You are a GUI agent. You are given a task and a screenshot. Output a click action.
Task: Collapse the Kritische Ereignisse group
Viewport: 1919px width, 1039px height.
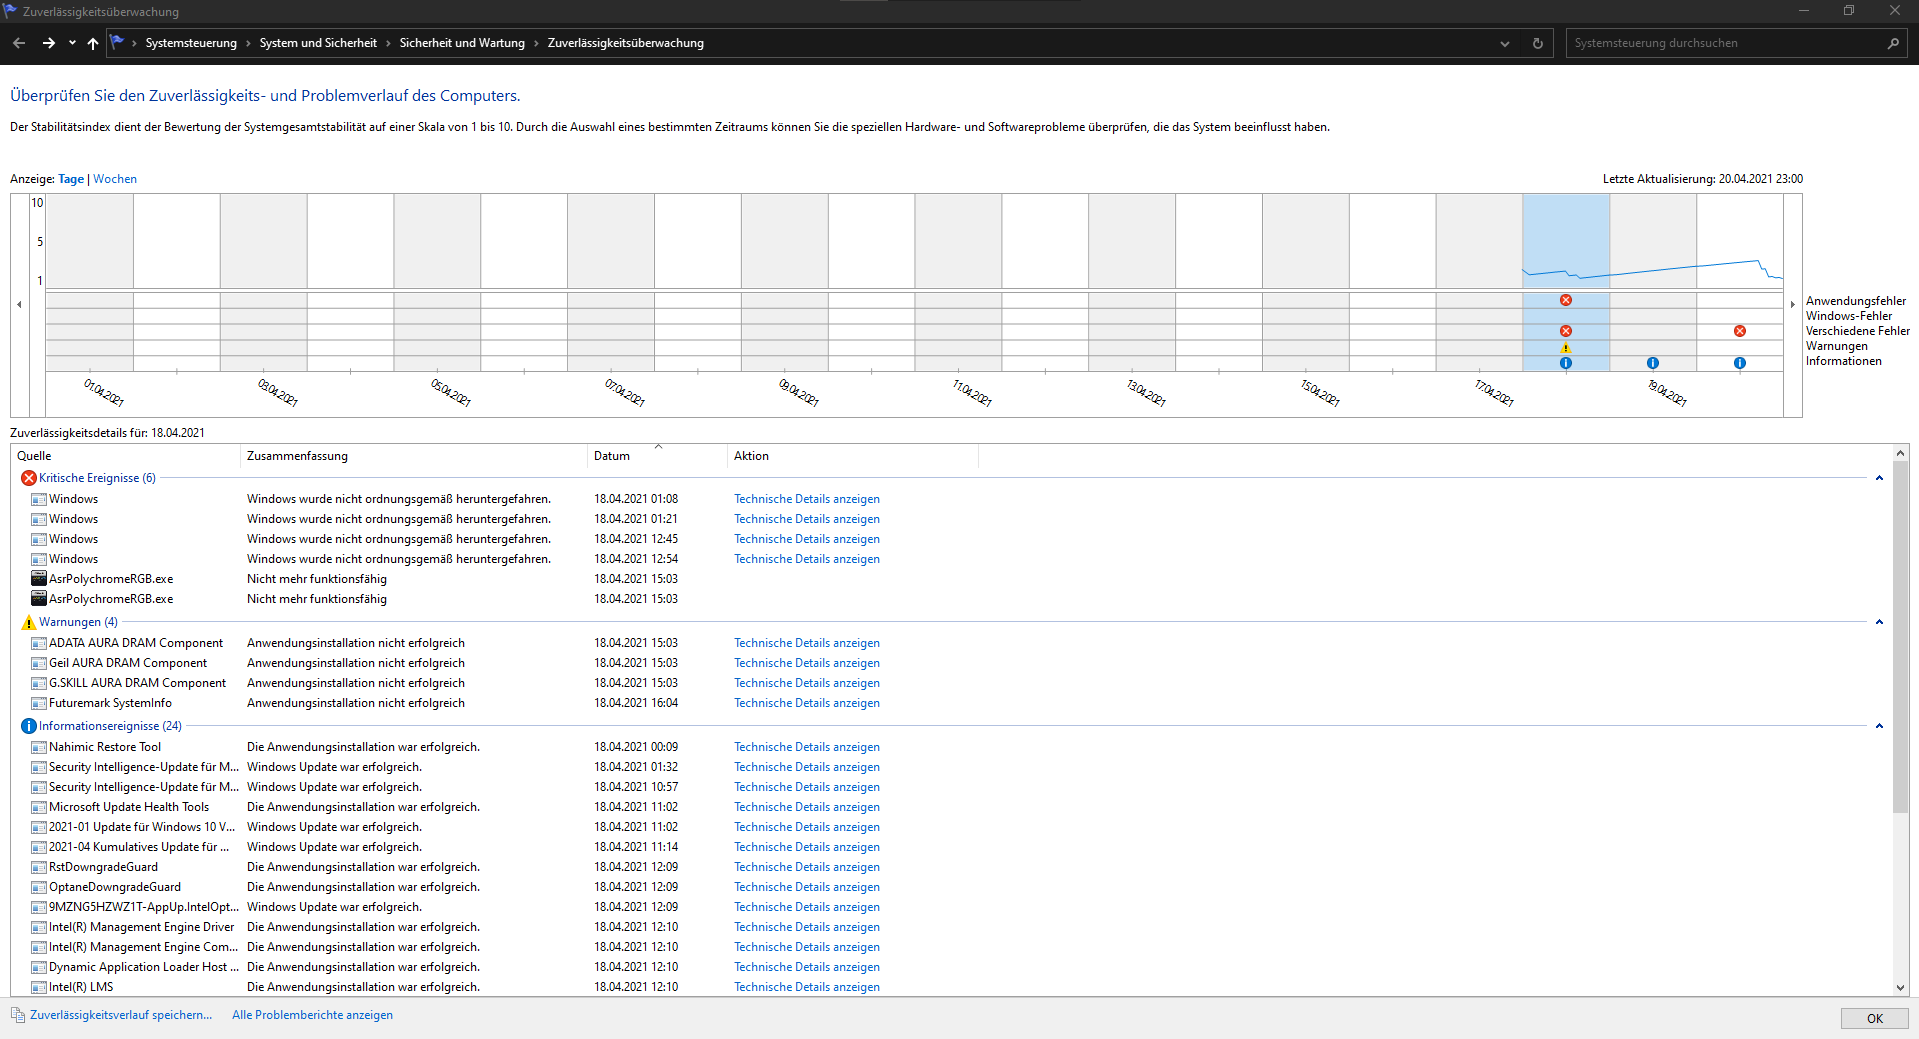pyautogui.click(x=1879, y=478)
